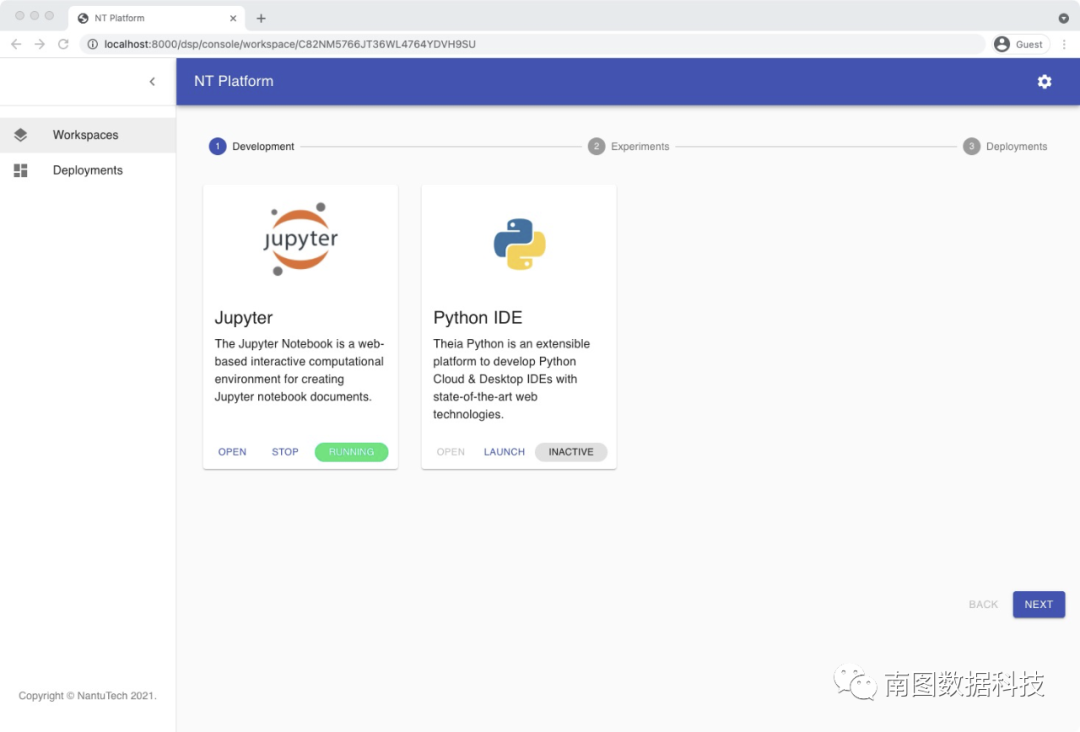Open the browser three-dot menu
The height and width of the screenshot is (732, 1080).
click(1064, 44)
